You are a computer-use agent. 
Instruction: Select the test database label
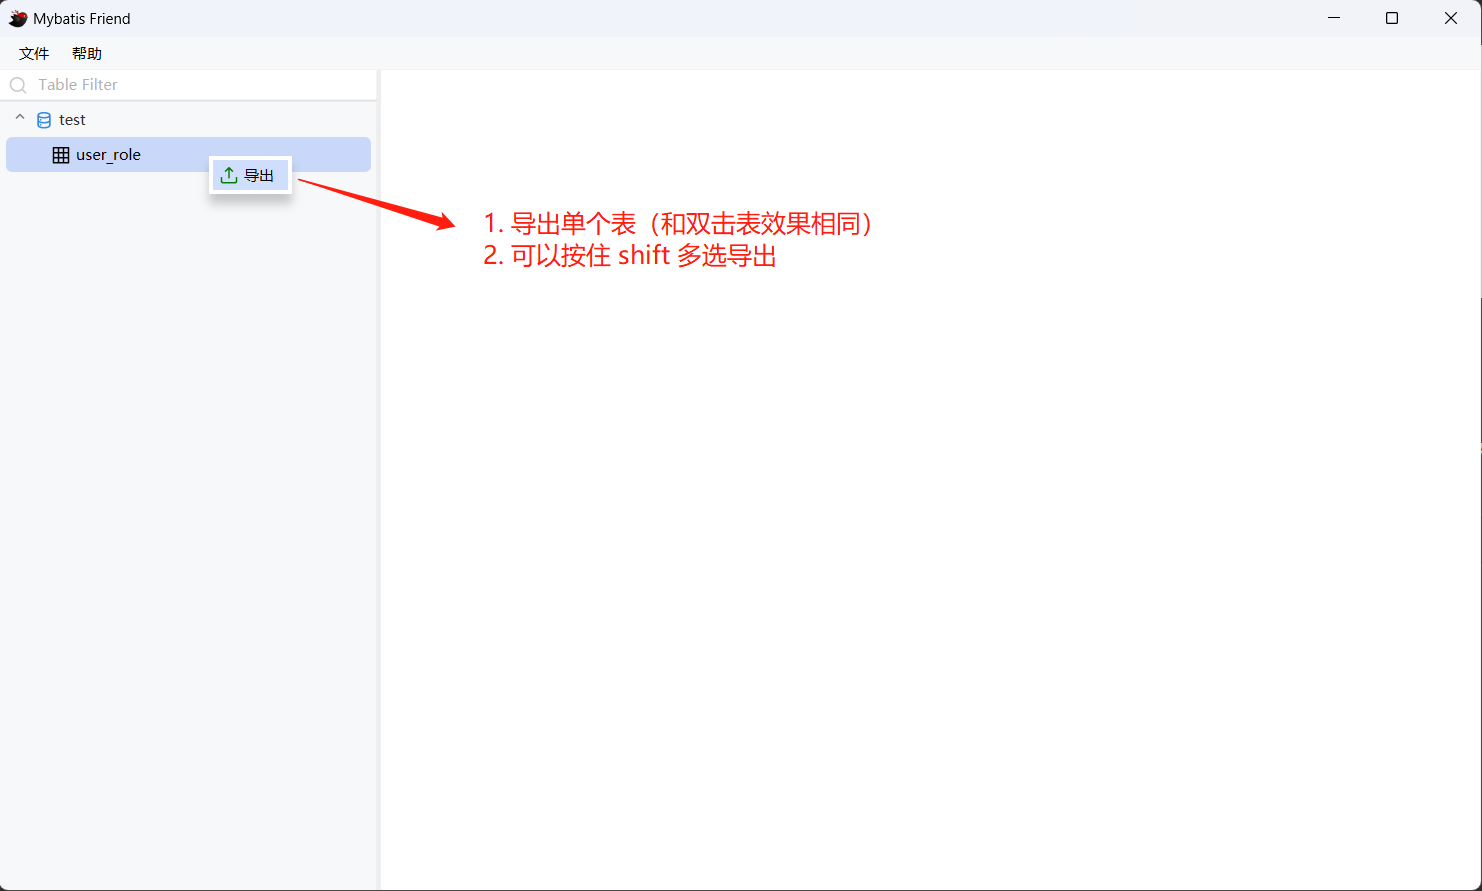[x=72, y=120]
